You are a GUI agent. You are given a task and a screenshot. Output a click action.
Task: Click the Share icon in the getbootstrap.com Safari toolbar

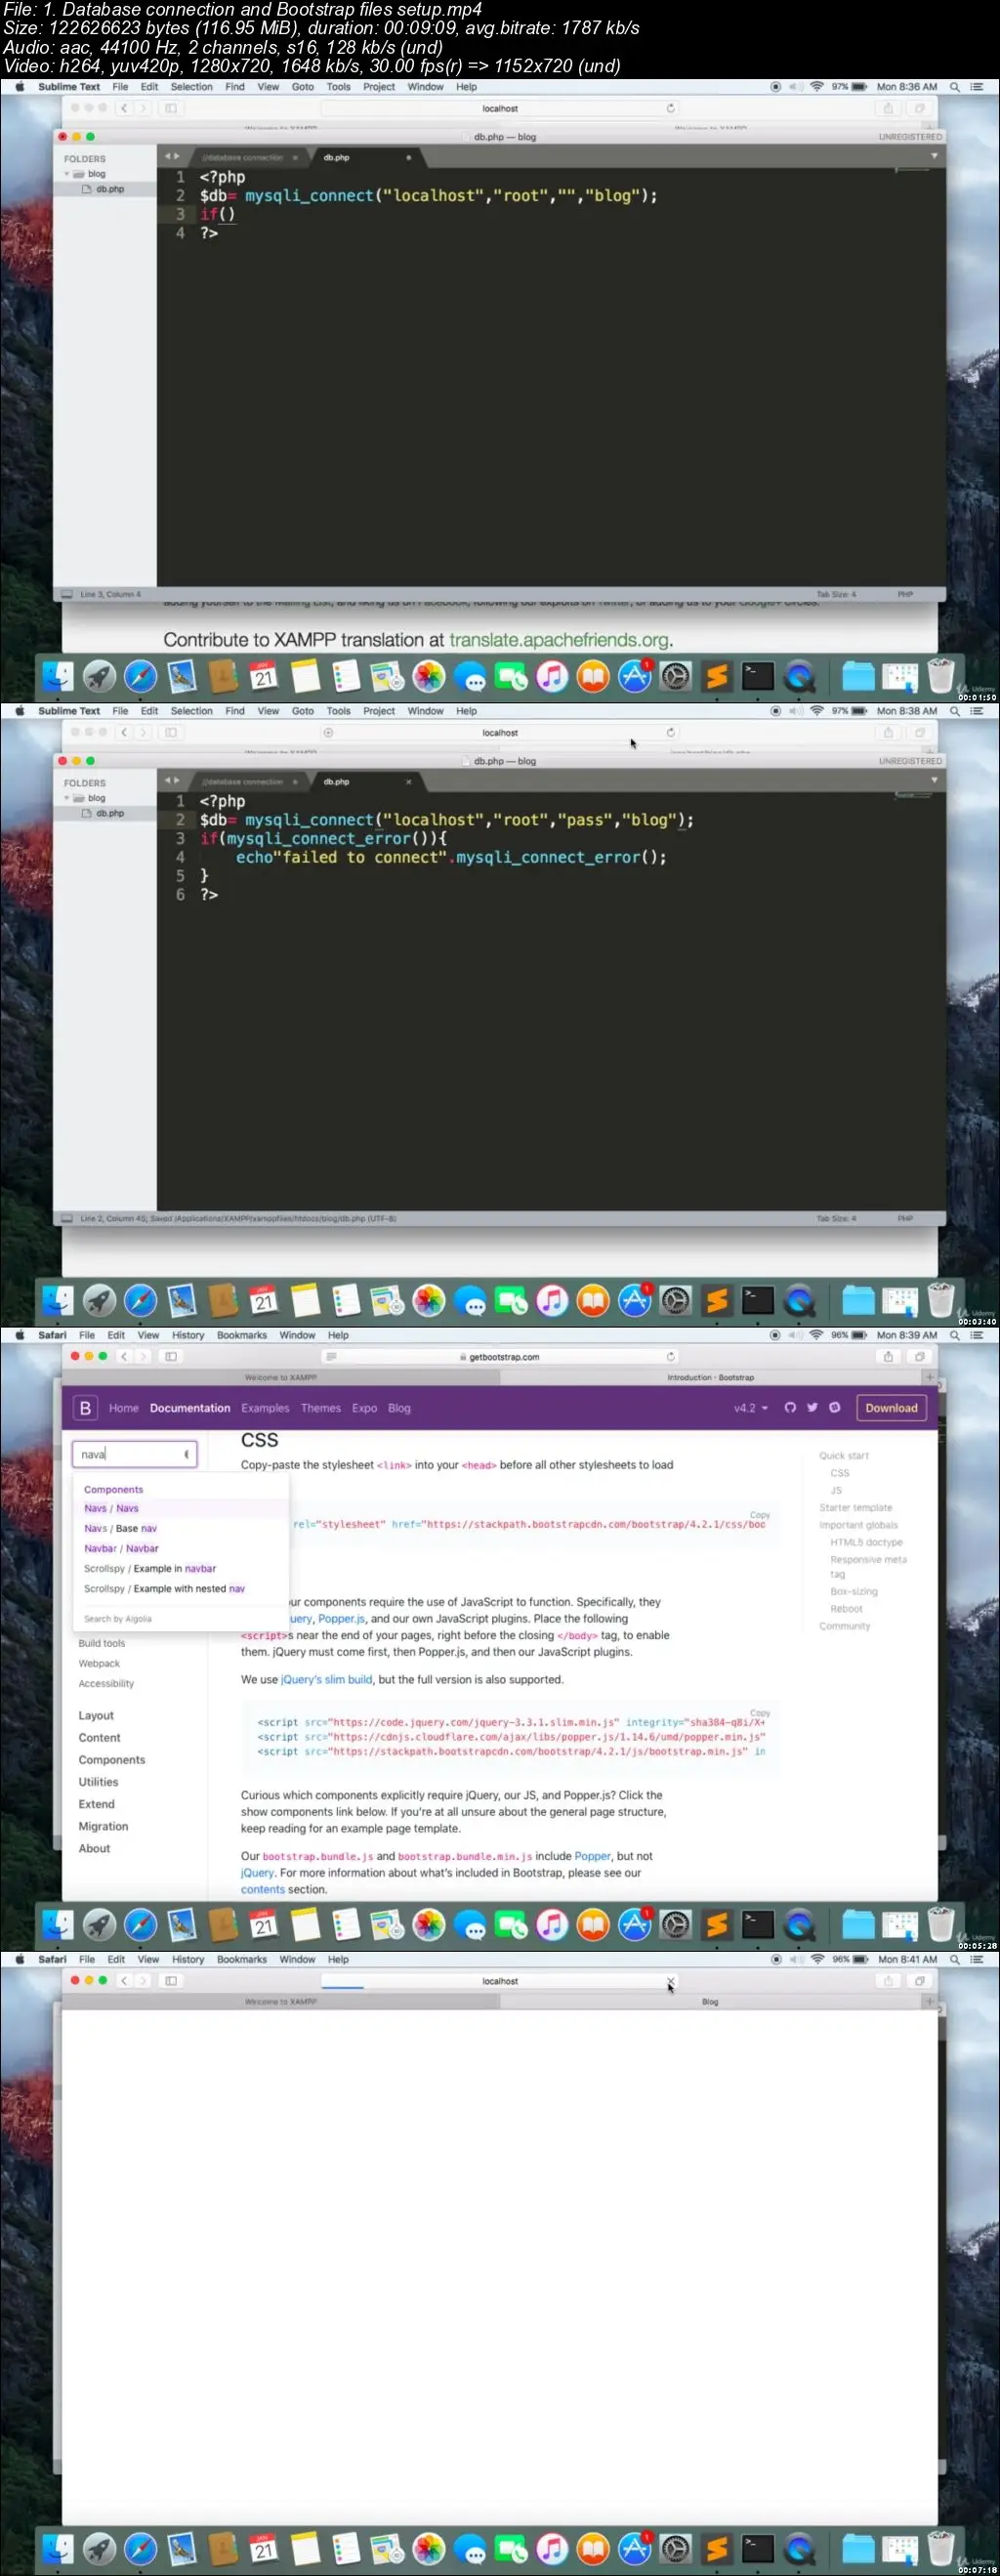pos(888,1357)
